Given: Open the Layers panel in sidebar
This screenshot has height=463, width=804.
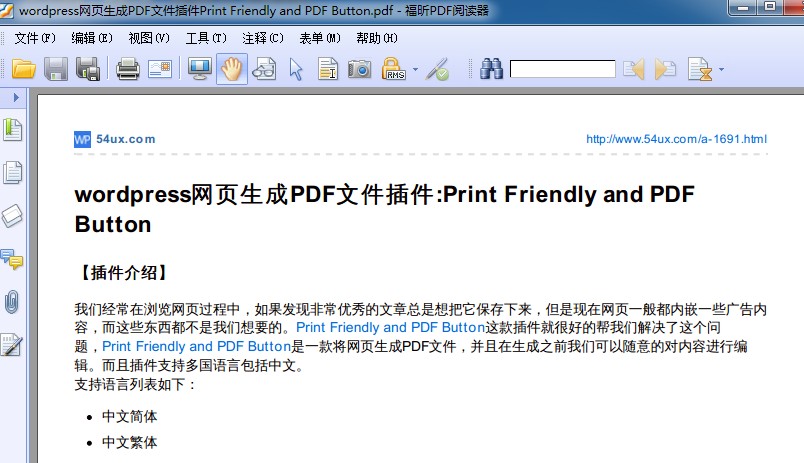Looking at the screenshot, I should click(x=13, y=215).
